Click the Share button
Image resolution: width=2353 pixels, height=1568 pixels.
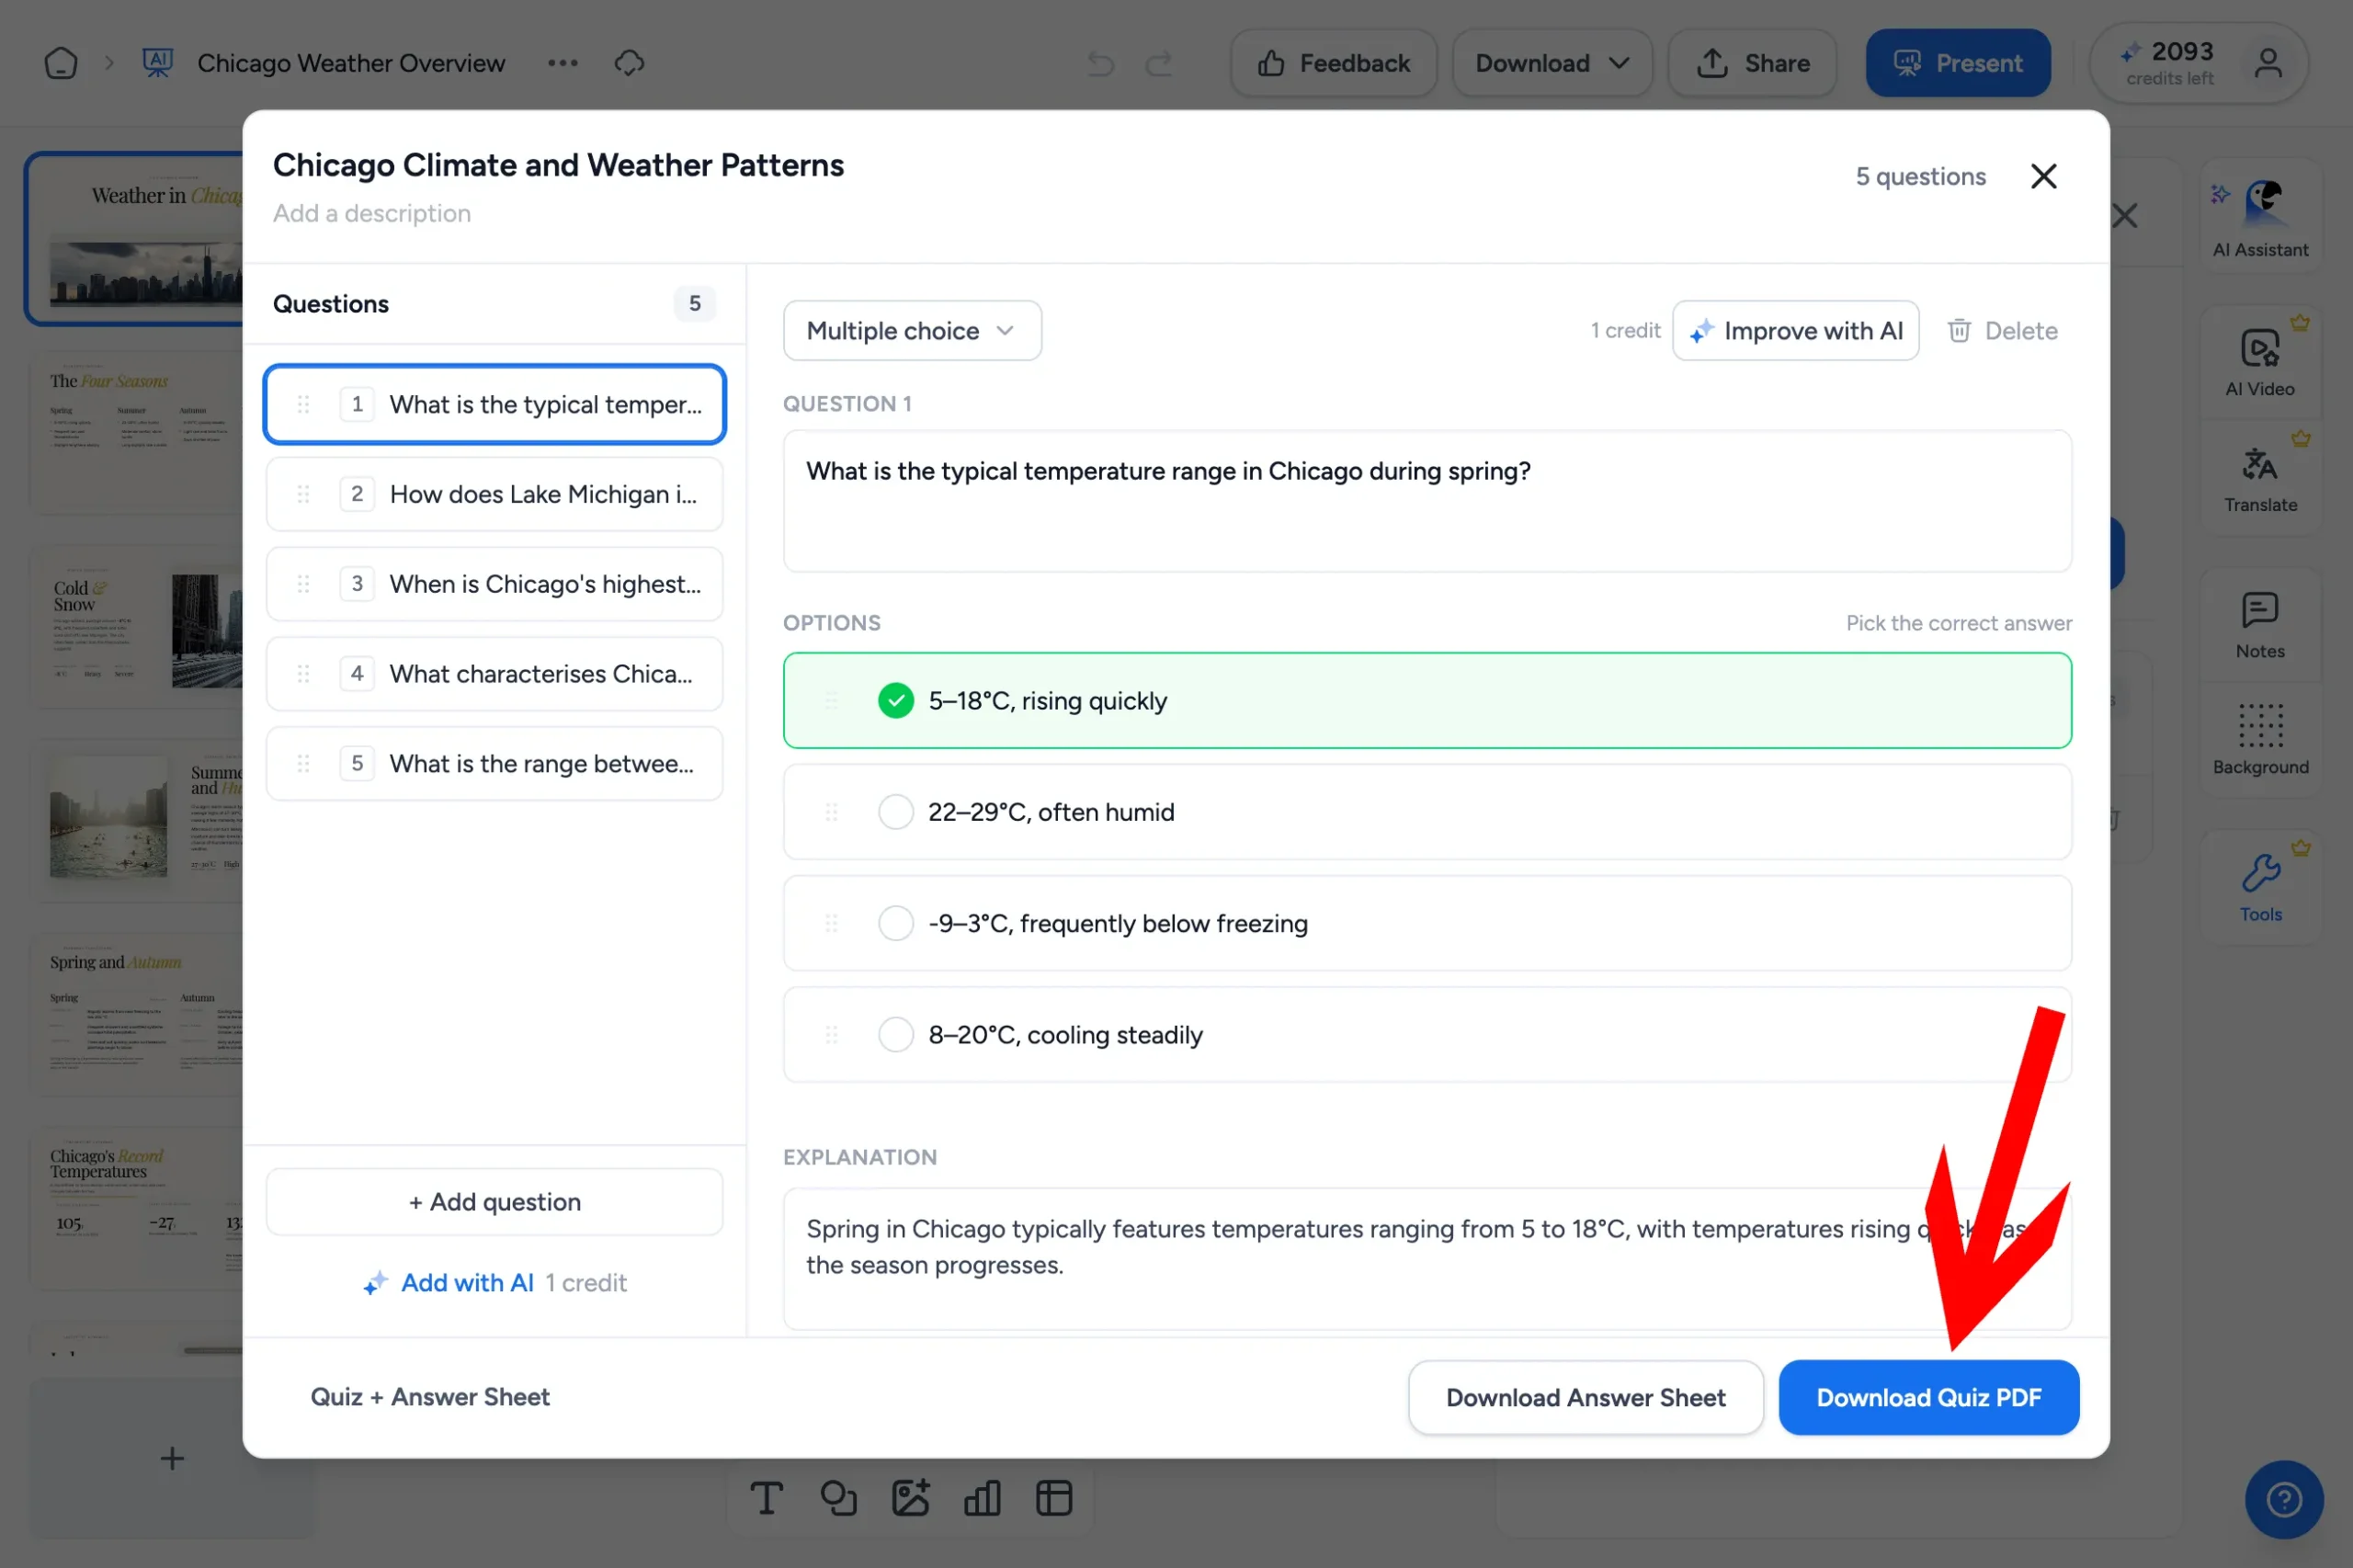(1752, 63)
